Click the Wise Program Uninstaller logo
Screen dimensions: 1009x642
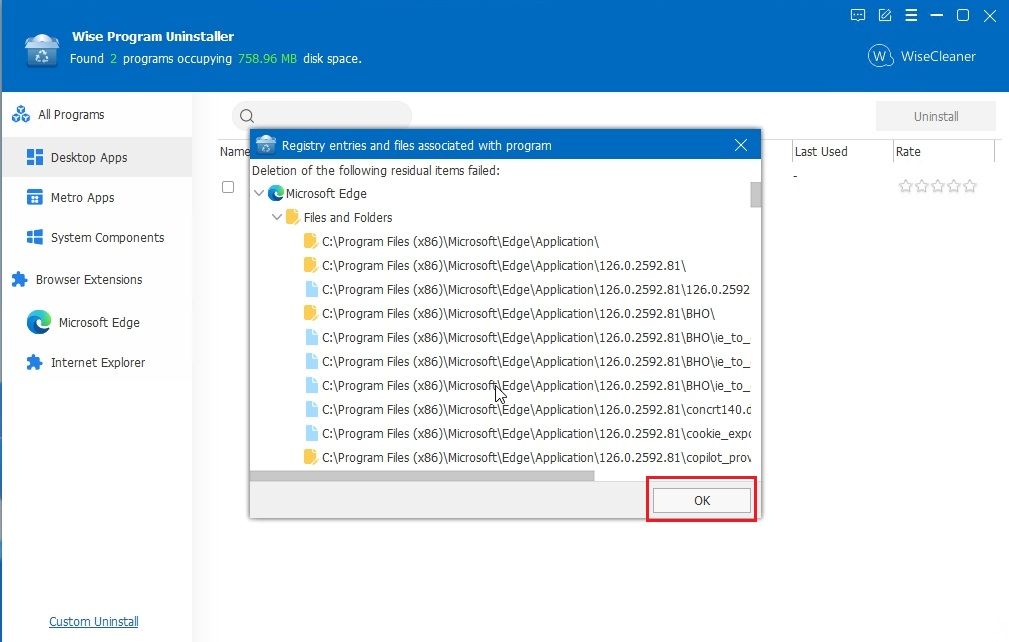[42, 50]
